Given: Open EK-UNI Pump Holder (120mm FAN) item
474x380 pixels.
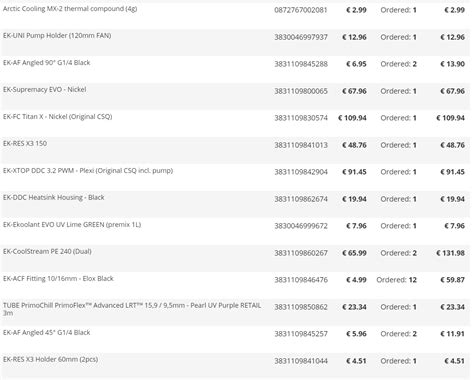Looking at the screenshot, I should tap(57, 35).
